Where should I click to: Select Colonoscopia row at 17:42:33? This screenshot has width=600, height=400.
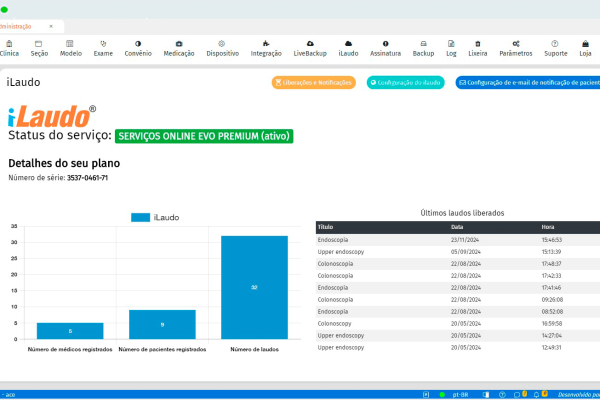point(458,276)
